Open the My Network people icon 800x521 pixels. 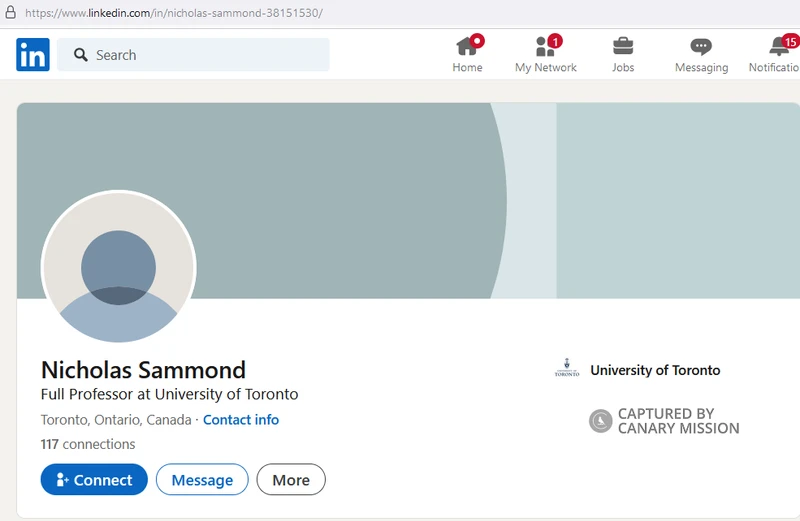point(545,46)
